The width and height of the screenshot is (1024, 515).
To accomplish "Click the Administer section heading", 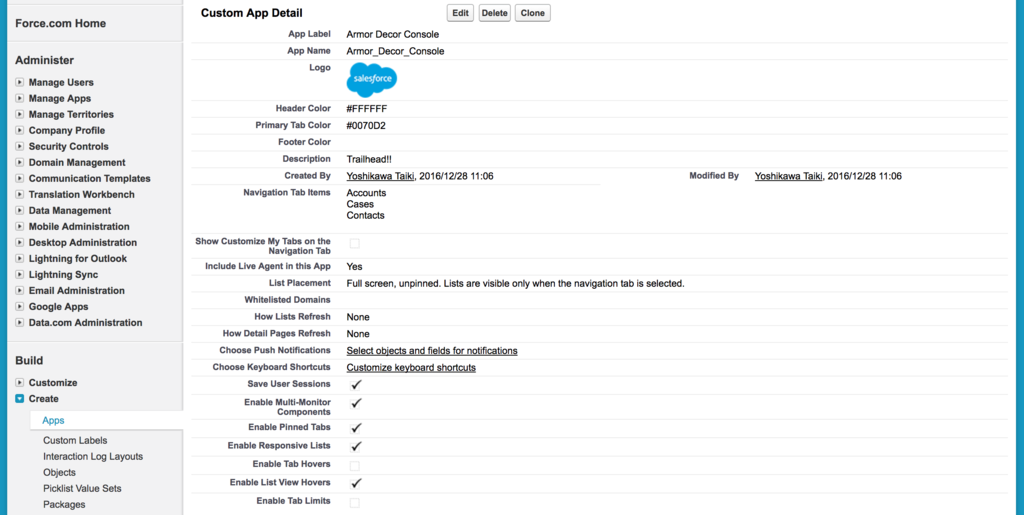I will 44,61.
